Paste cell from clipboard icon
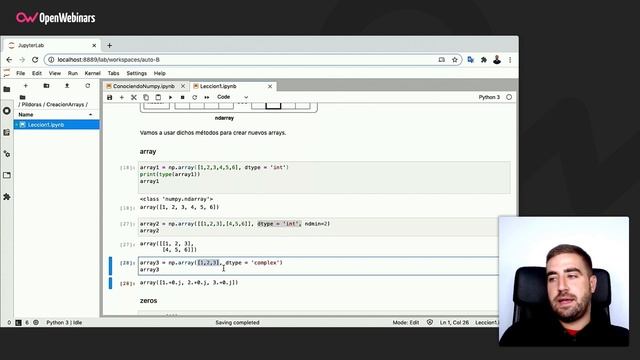 [158, 97]
